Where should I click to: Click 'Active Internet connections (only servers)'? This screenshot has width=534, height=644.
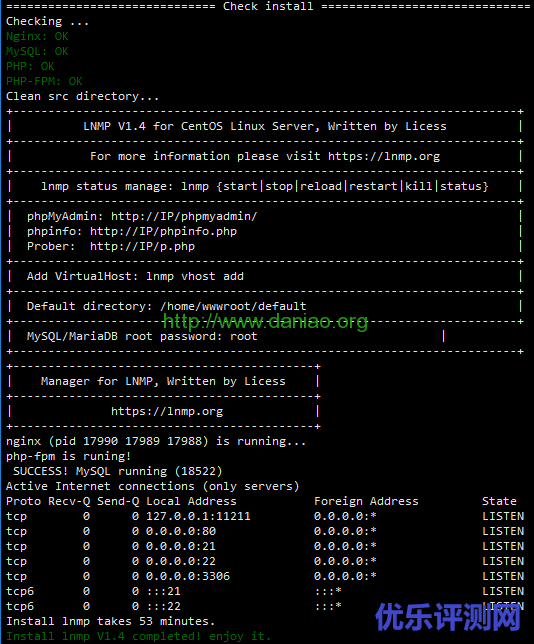[152, 486]
